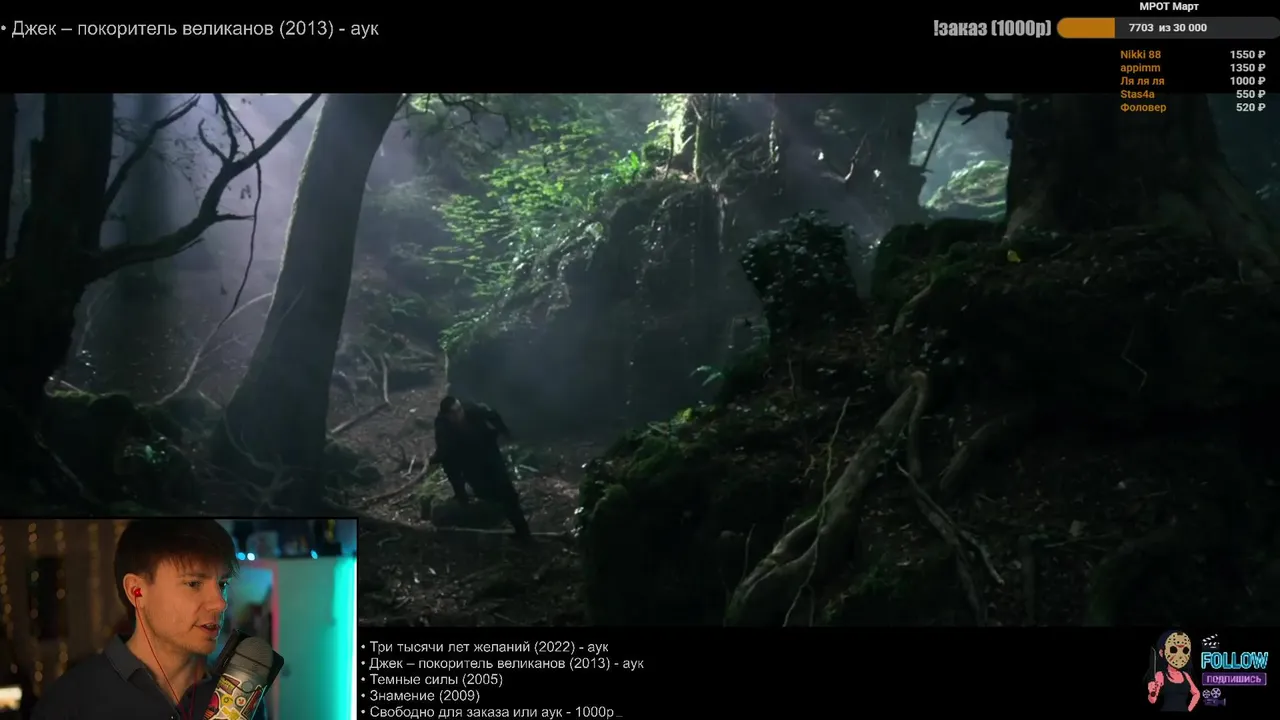Screen dimensions: 1280x720
Task: Click the bottom queue item 'Джек – покоритель великанов (2013) - аук'
Action: [x=507, y=663]
